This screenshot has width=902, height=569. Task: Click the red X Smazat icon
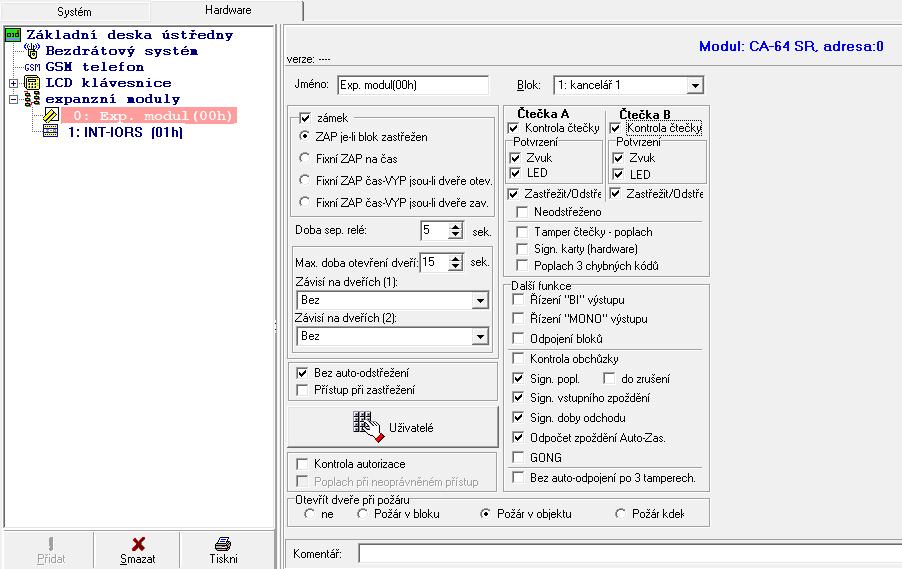click(138, 544)
